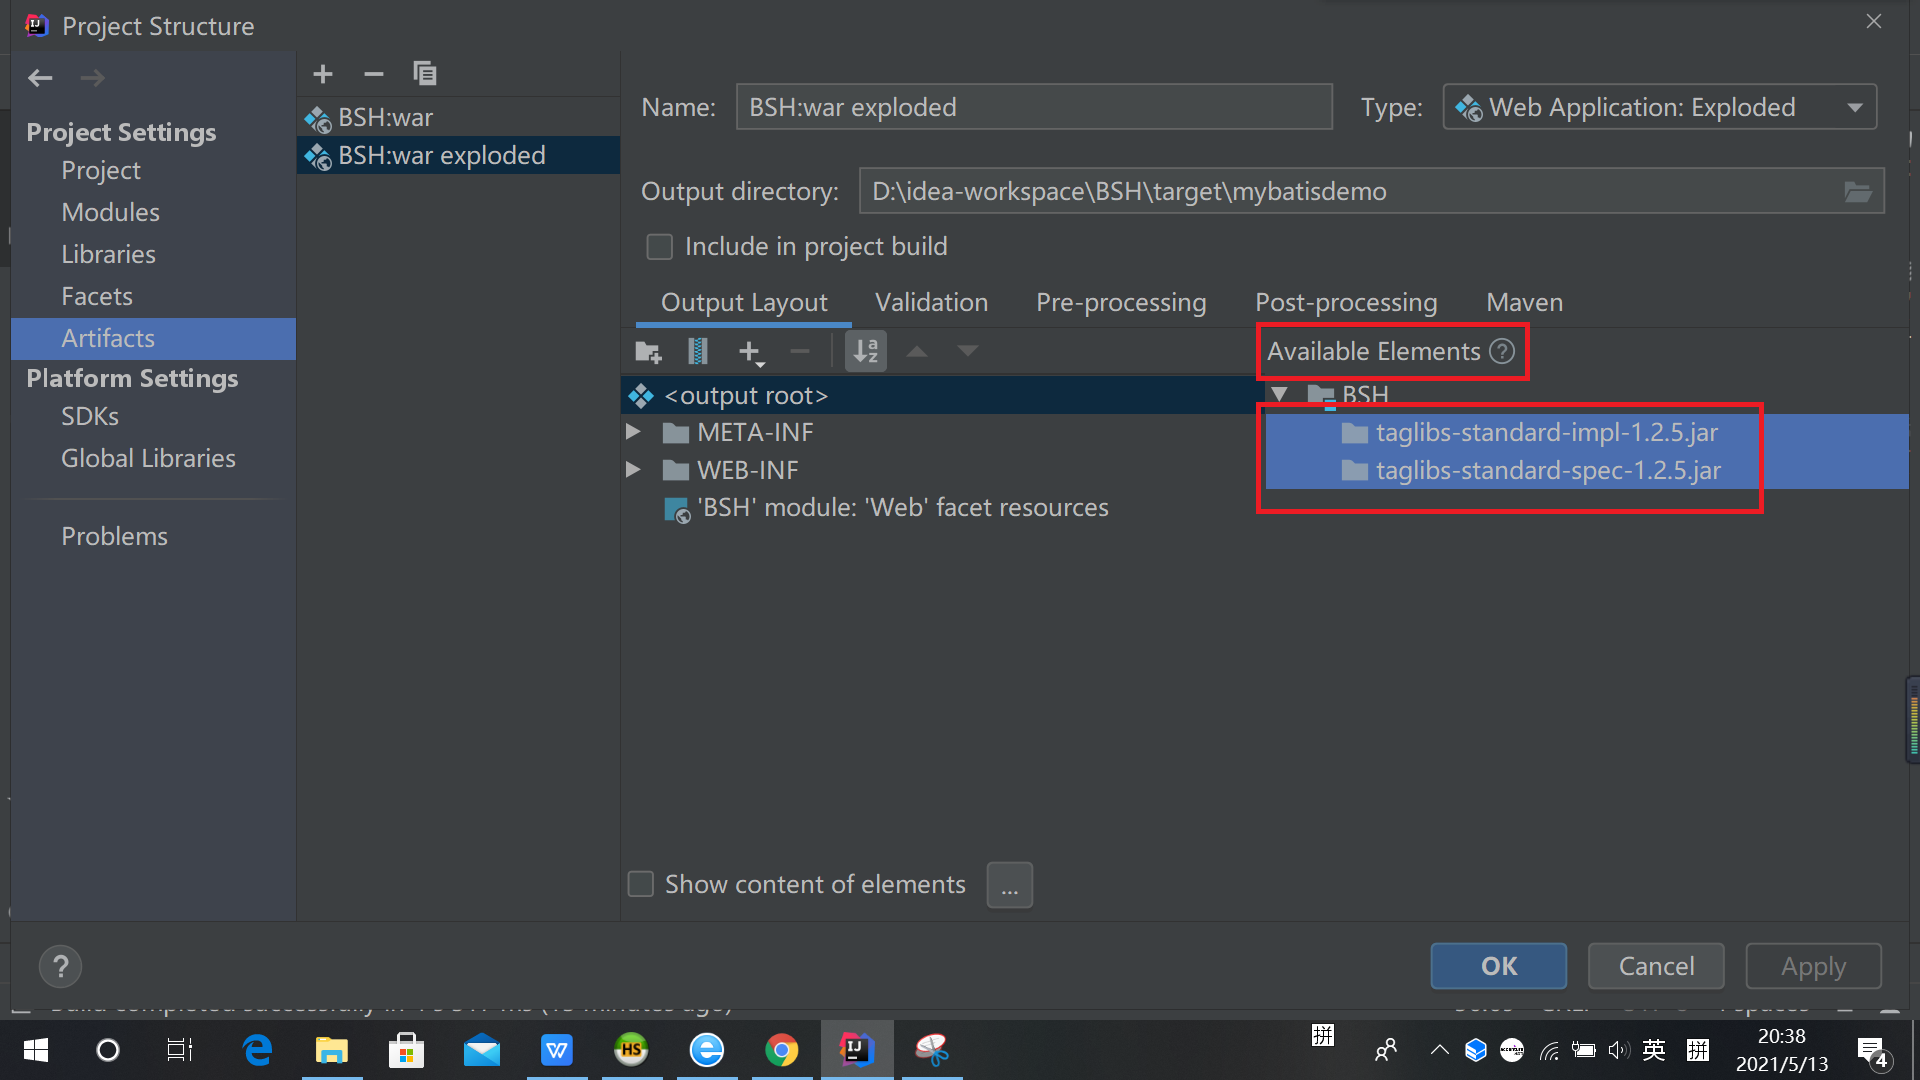Click the create directory icon in layout toolbar

pyautogui.click(x=648, y=352)
